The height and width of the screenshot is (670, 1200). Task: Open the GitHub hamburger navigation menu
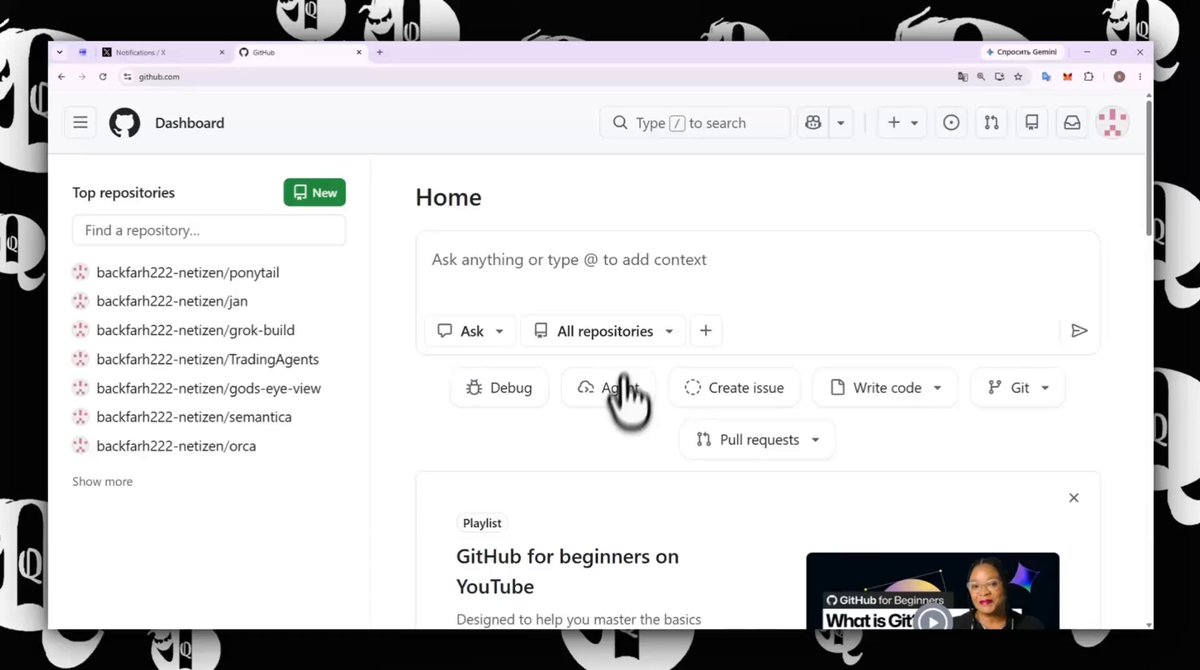[81, 123]
